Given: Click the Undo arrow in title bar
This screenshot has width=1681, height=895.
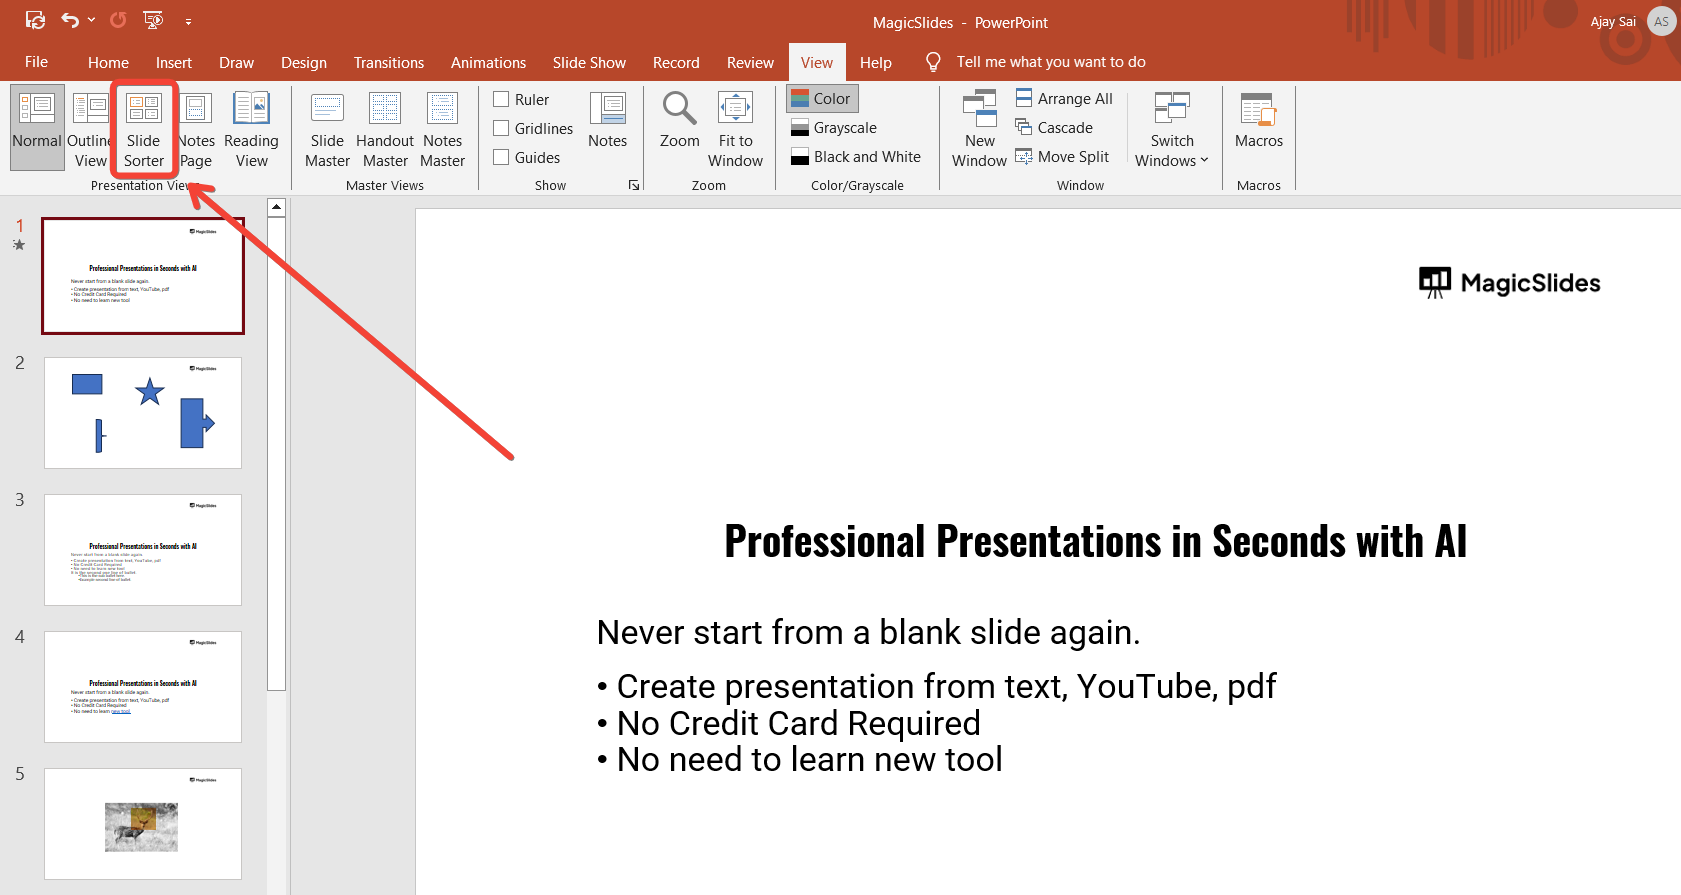Looking at the screenshot, I should tap(70, 20).
